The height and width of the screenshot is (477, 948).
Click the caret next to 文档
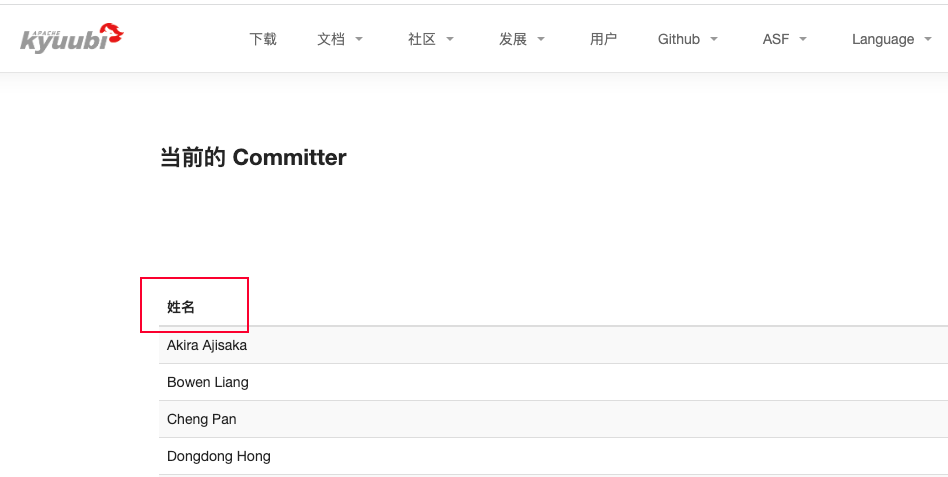tap(359, 39)
